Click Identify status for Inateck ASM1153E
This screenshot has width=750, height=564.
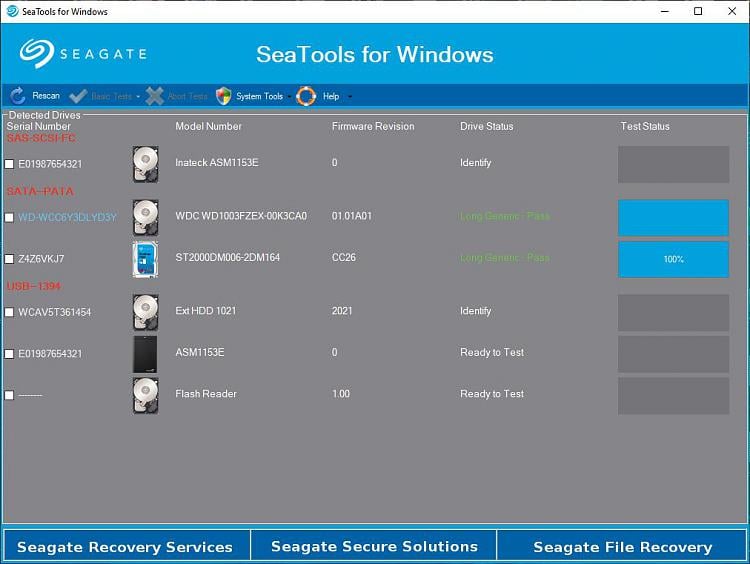point(475,163)
